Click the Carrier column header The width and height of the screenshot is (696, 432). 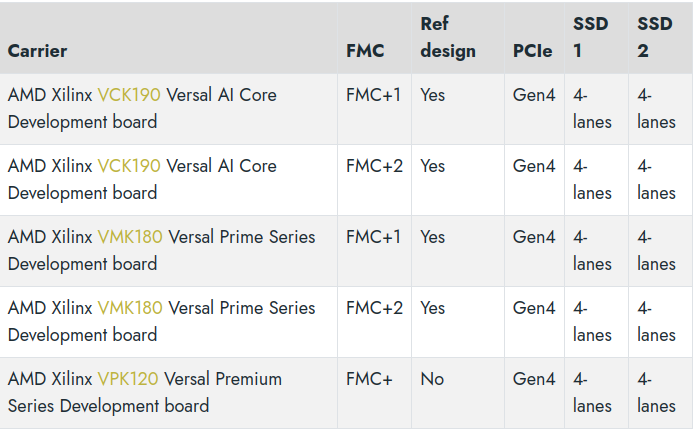(38, 50)
